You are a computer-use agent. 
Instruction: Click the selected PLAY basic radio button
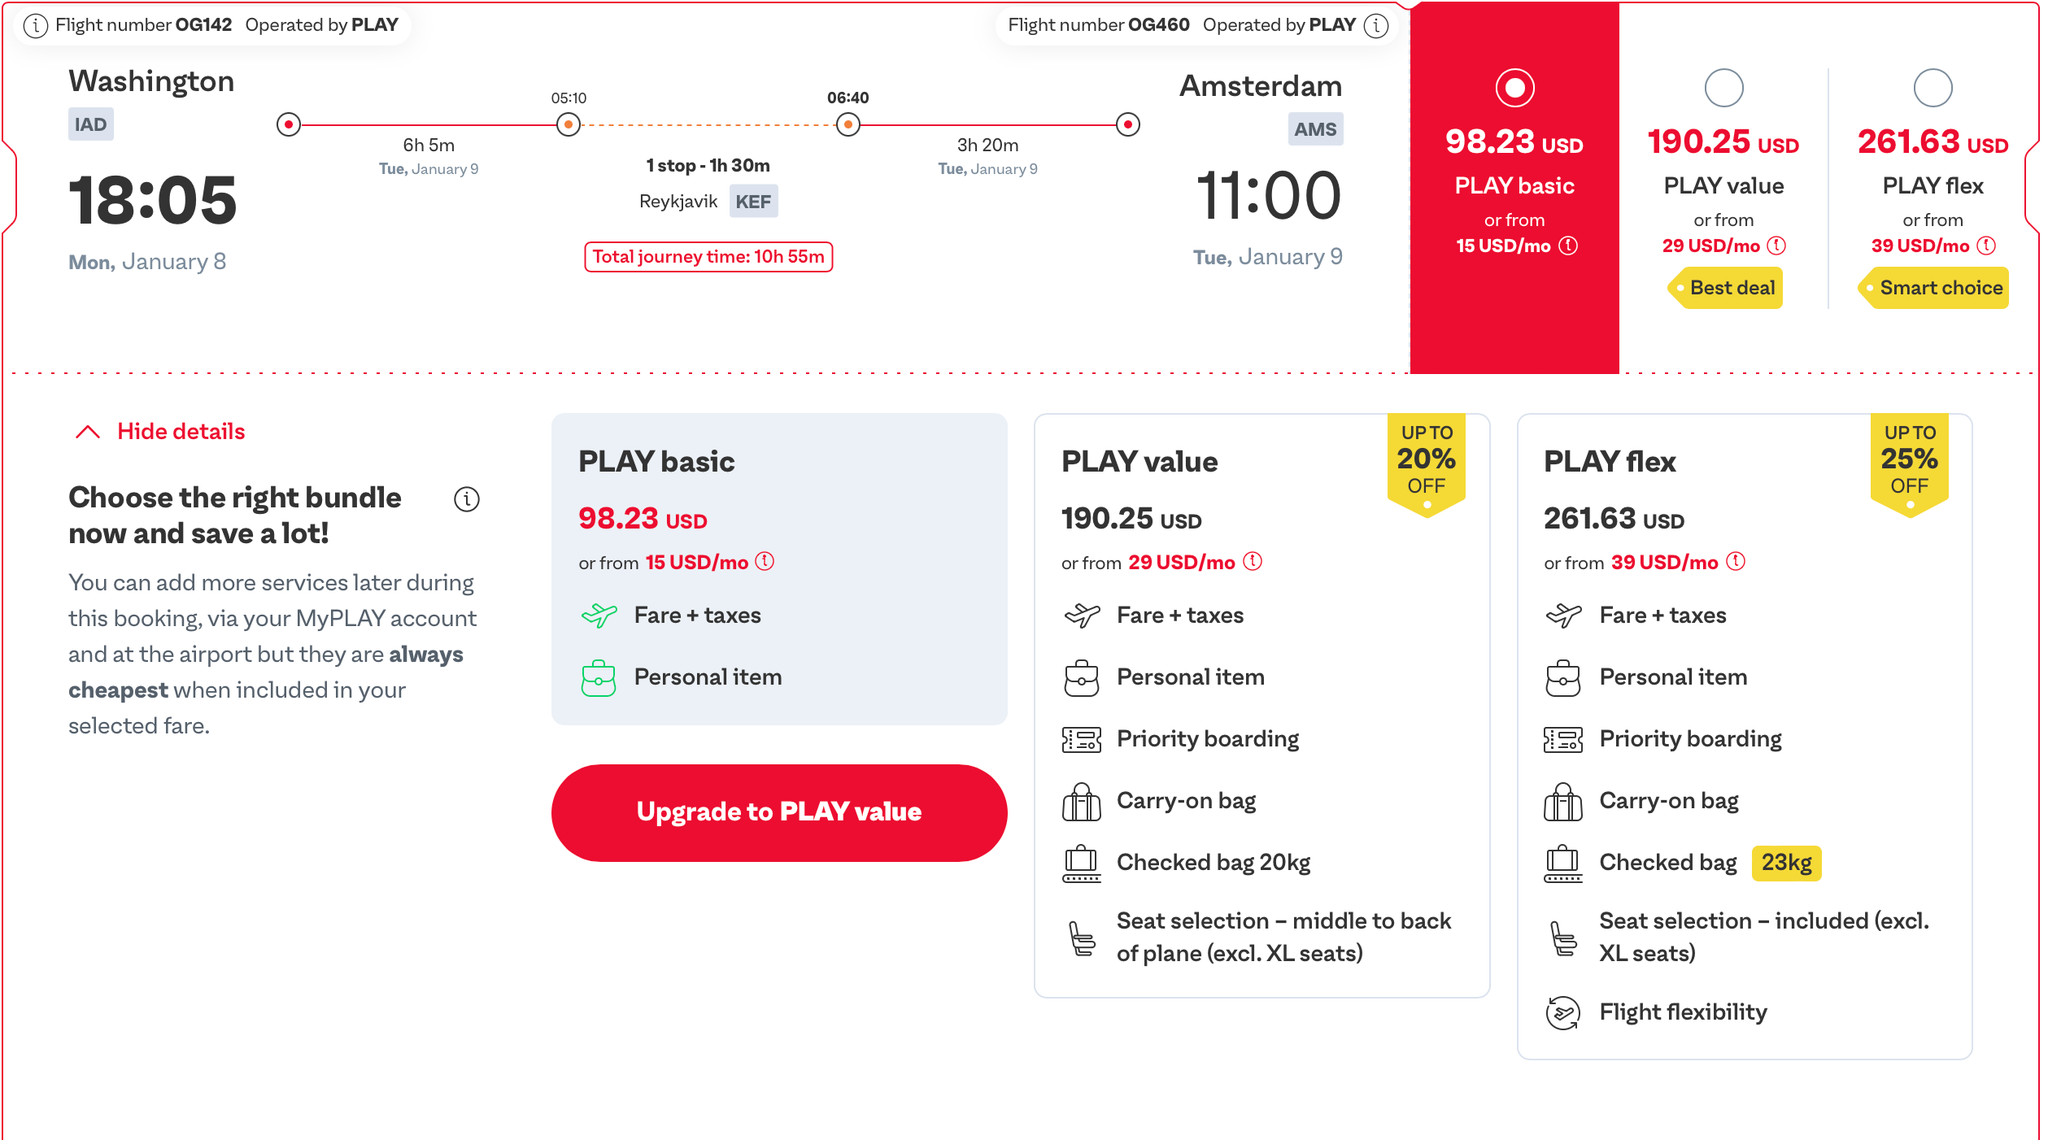tap(1515, 88)
